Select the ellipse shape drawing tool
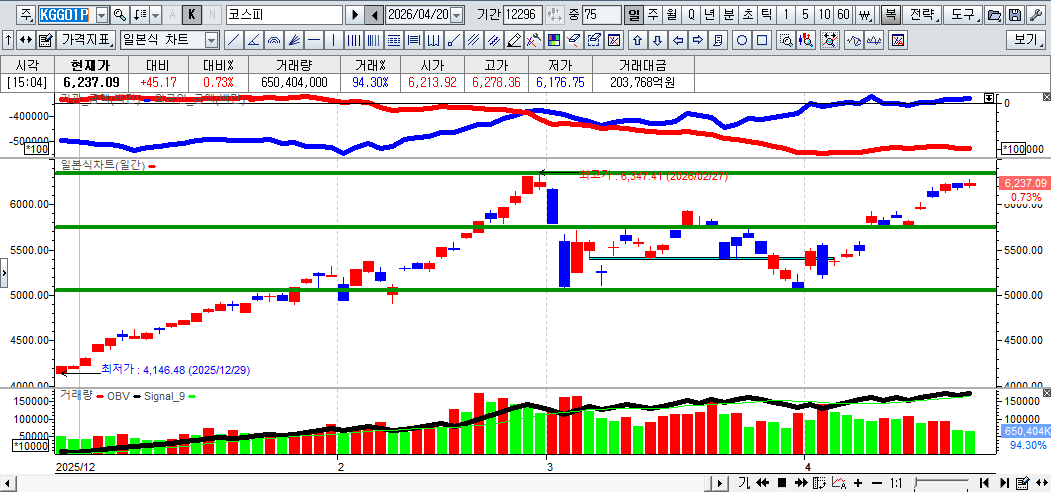The height and width of the screenshot is (492, 1051). coord(743,40)
